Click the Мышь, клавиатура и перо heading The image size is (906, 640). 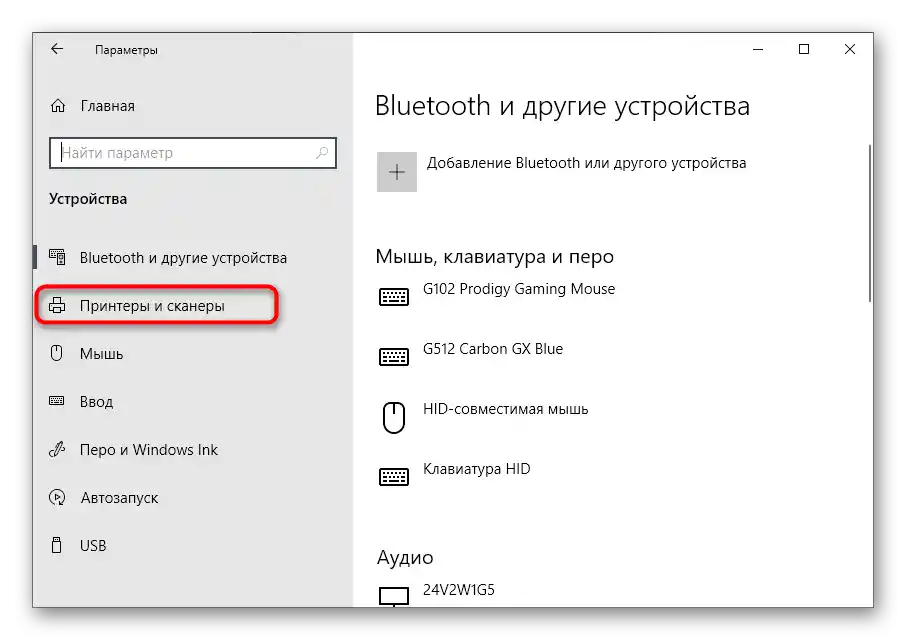(495, 256)
